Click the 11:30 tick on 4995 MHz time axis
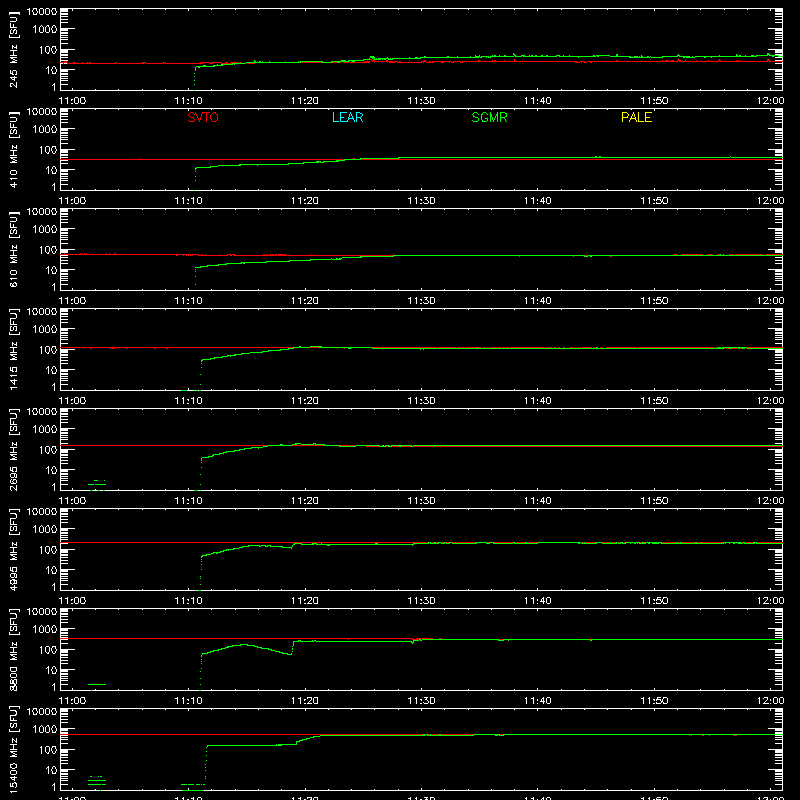The width and height of the screenshot is (800, 800). point(421,601)
